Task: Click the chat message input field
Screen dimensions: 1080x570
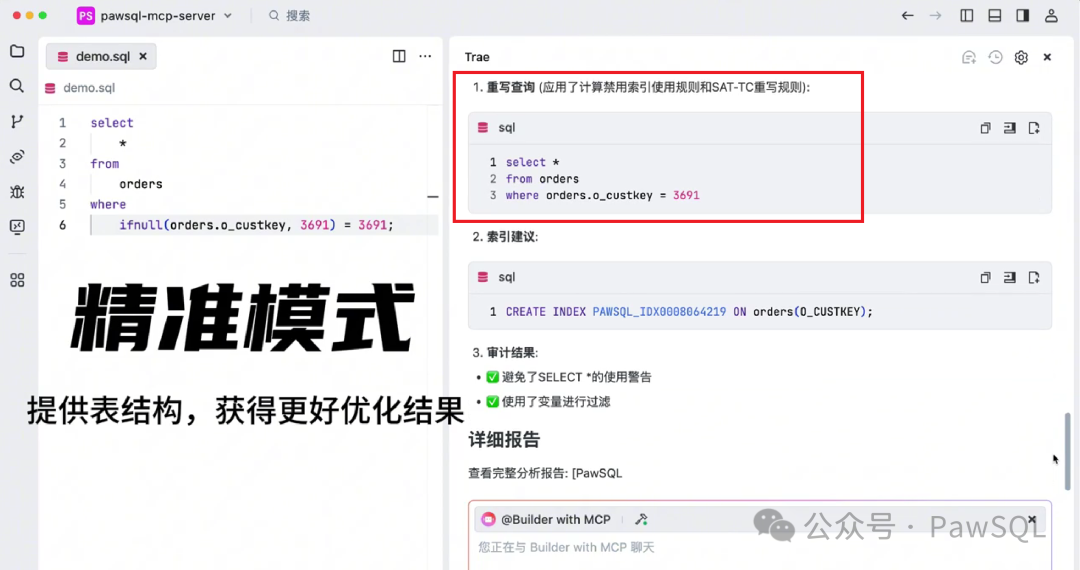Action: 760,549
